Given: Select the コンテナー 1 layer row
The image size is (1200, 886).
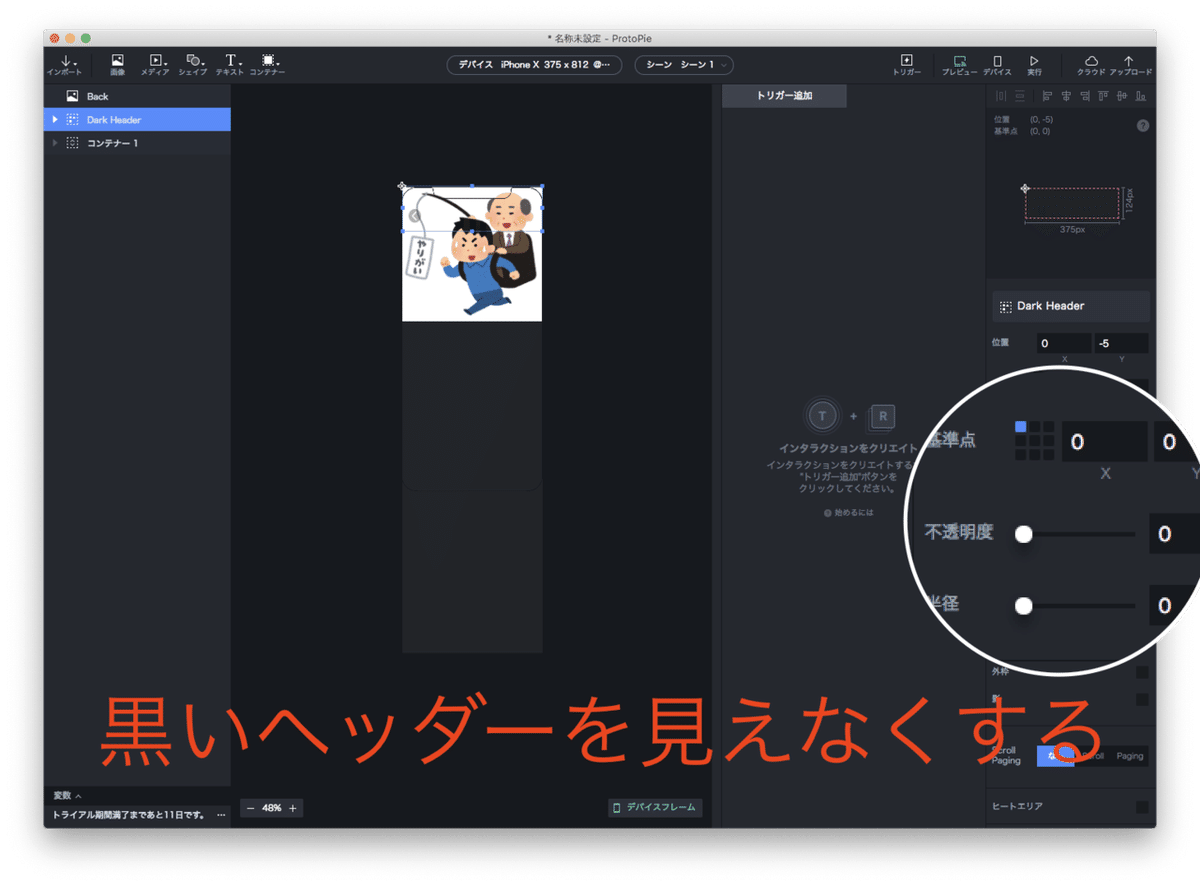Looking at the screenshot, I should 137,143.
